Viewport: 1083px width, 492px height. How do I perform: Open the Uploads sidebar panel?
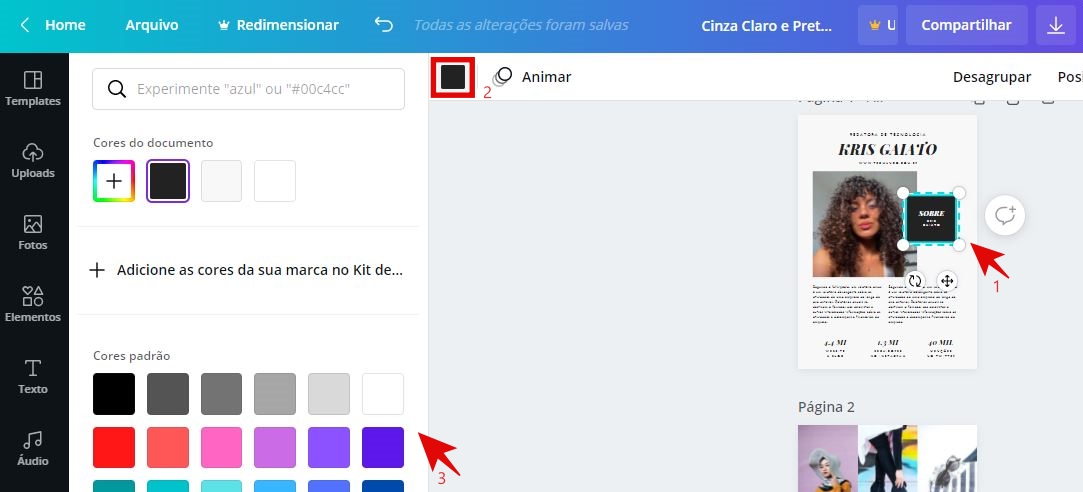click(32, 160)
